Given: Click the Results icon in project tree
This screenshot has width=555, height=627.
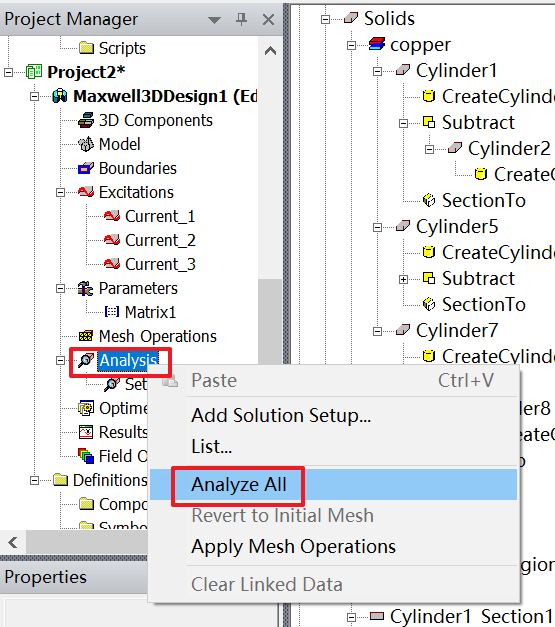Looking at the screenshot, I should (86, 432).
